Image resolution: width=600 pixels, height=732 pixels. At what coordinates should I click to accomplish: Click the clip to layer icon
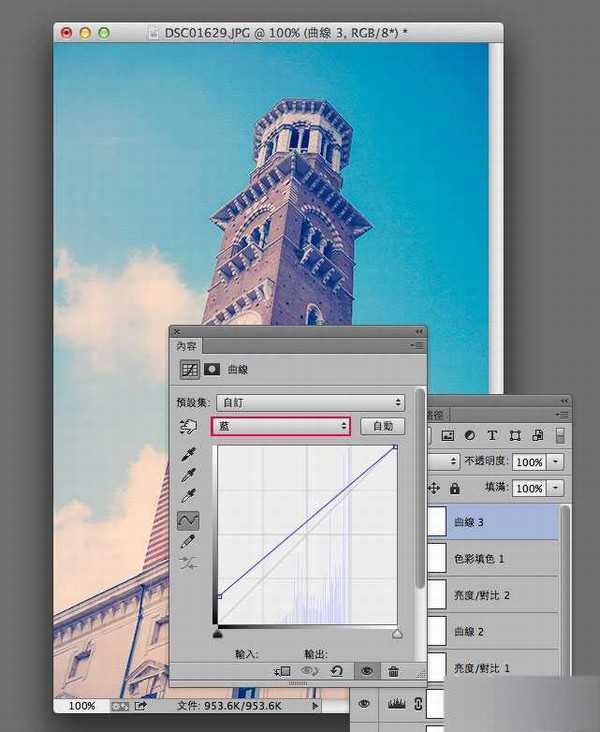[282, 671]
